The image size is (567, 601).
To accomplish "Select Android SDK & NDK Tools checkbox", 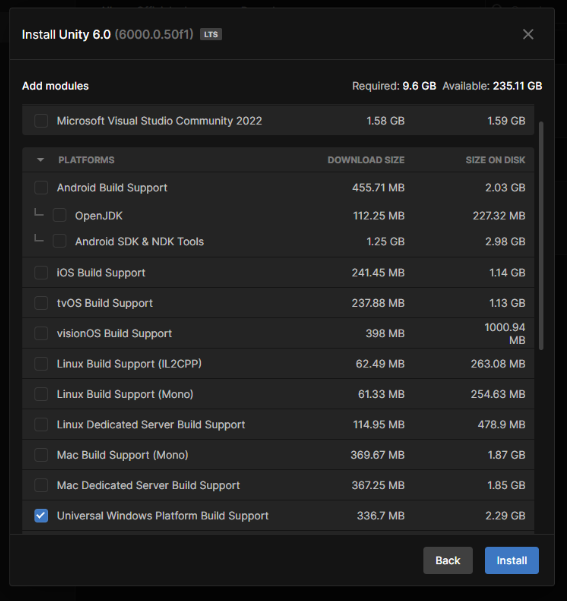I will (59, 241).
